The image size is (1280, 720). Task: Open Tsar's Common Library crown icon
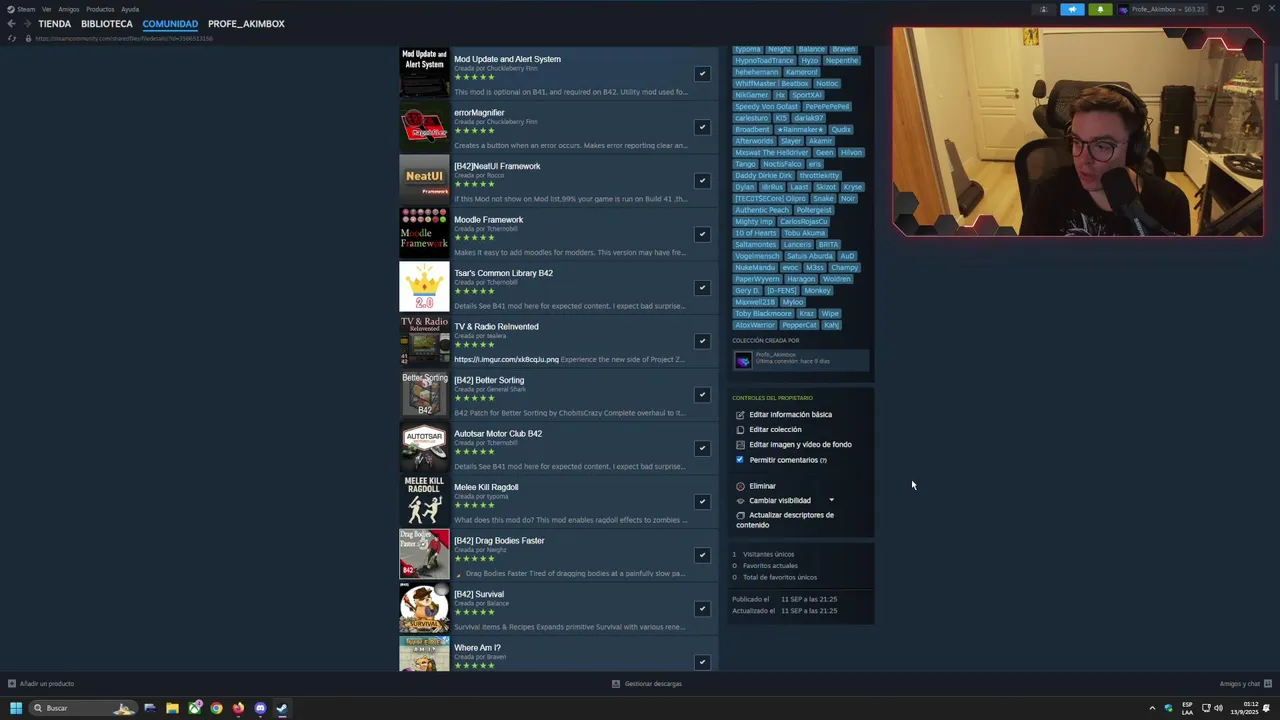(424, 287)
